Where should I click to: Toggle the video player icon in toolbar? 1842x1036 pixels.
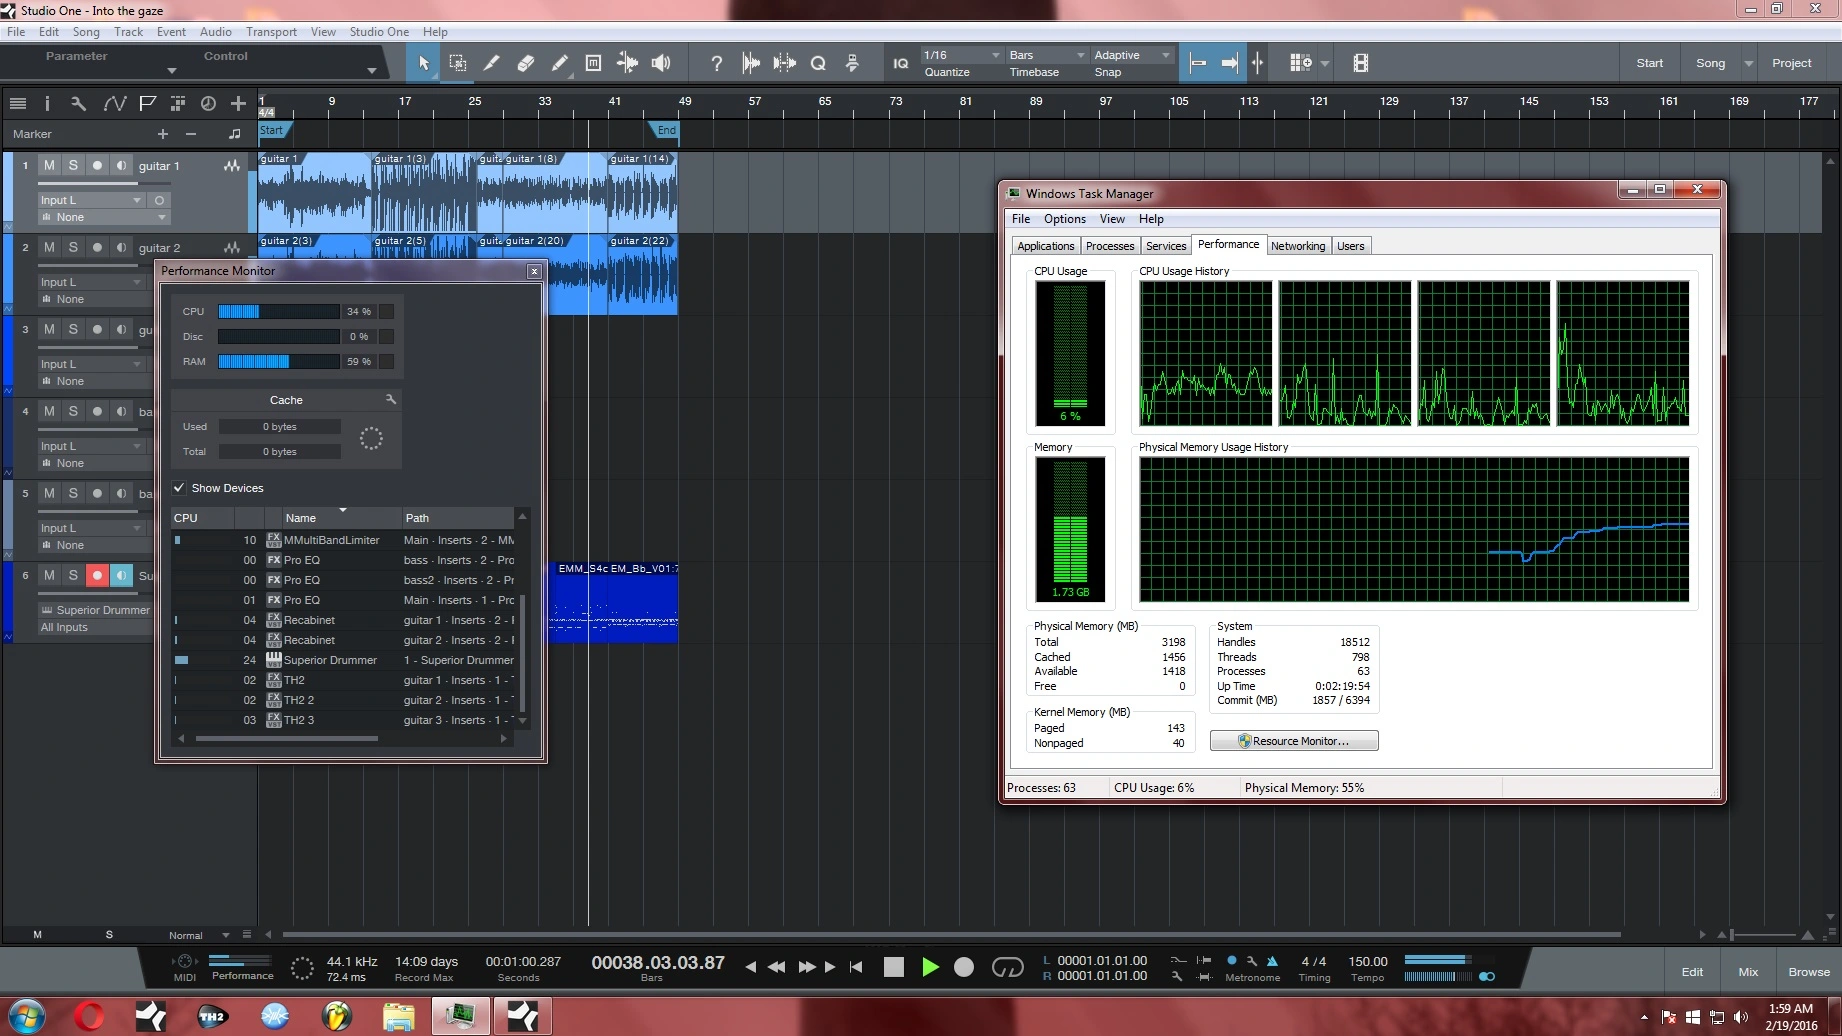tap(1360, 63)
